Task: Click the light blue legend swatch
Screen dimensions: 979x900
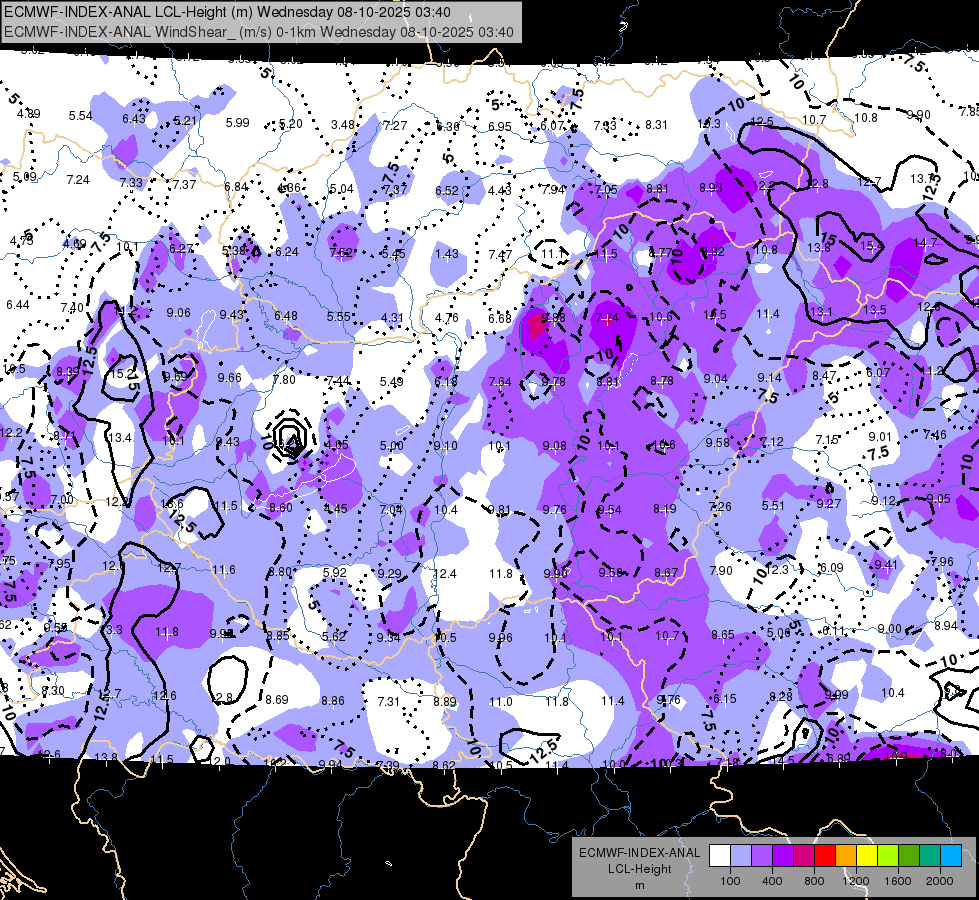Action: [x=741, y=856]
